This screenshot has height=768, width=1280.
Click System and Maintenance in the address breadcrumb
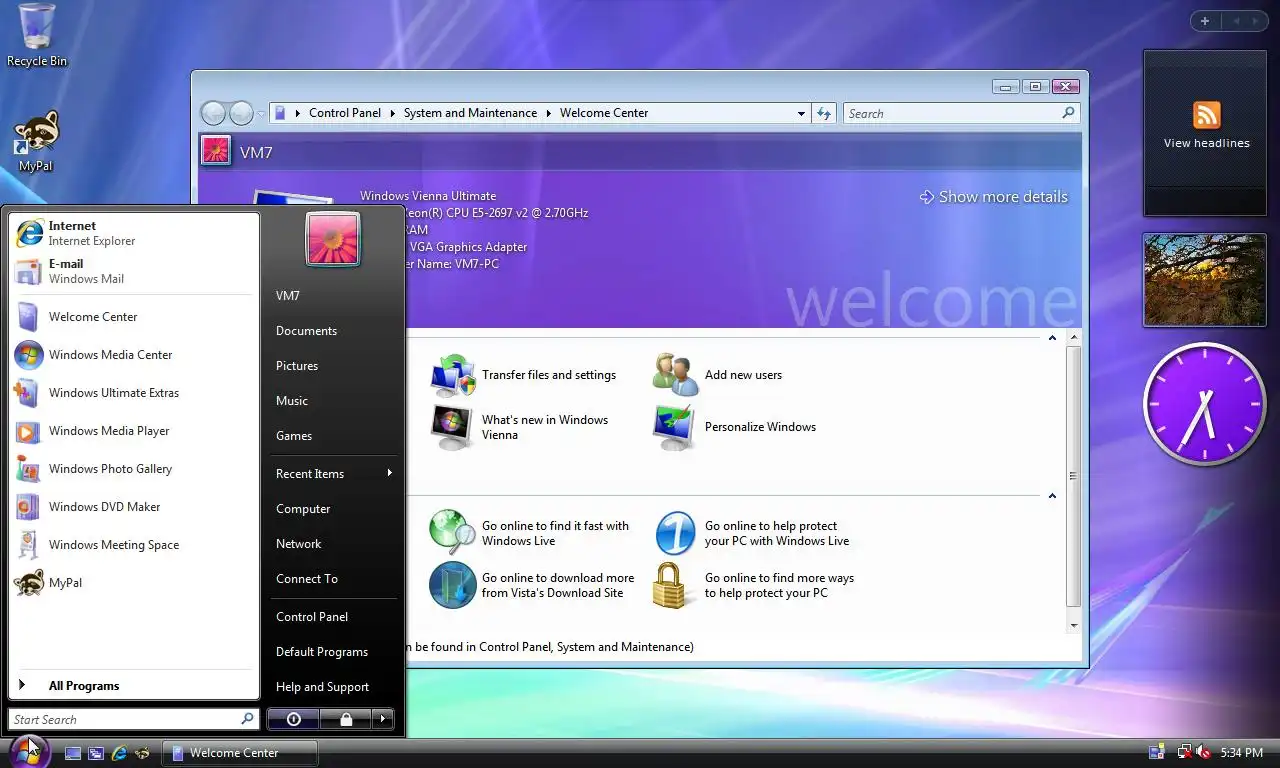[470, 113]
